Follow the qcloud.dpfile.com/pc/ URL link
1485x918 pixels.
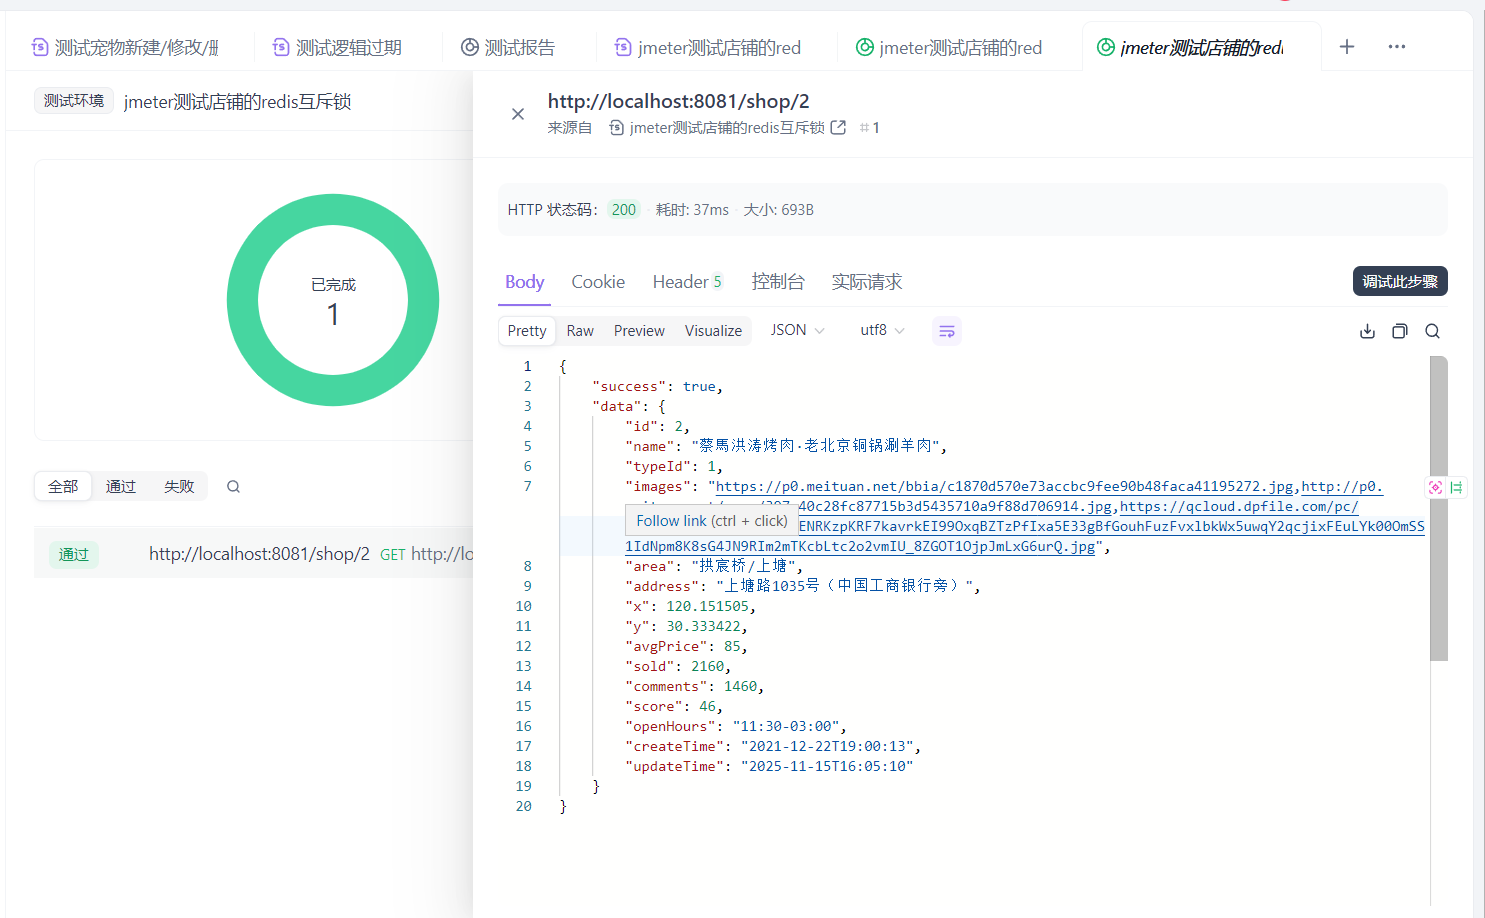(1239, 507)
